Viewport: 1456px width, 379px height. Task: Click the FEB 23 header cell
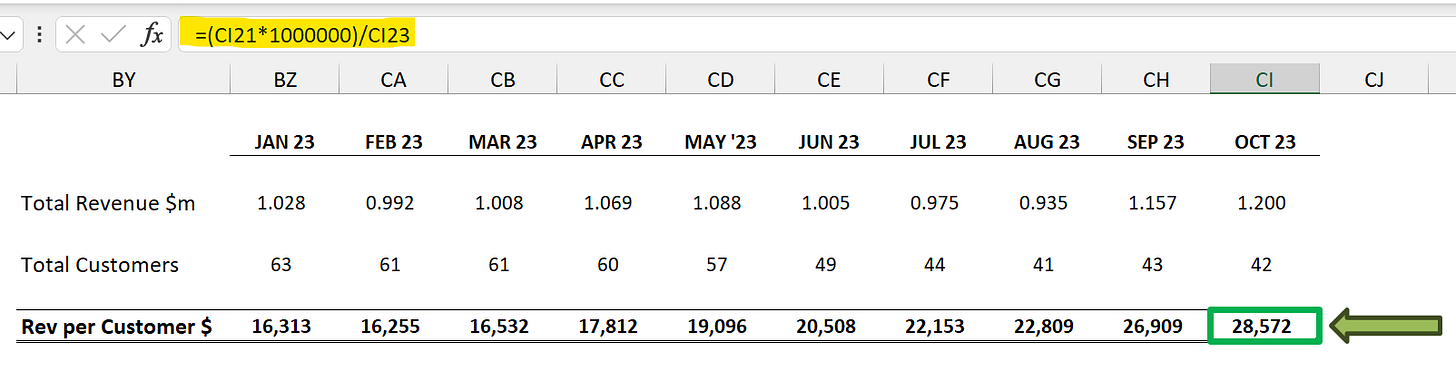click(x=394, y=142)
